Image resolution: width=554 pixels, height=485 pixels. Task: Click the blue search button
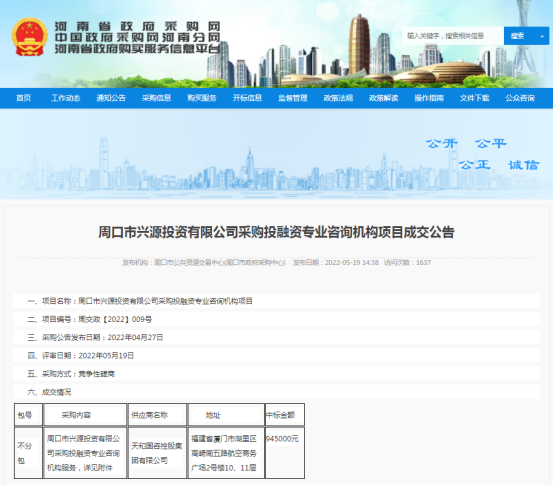tap(518, 36)
